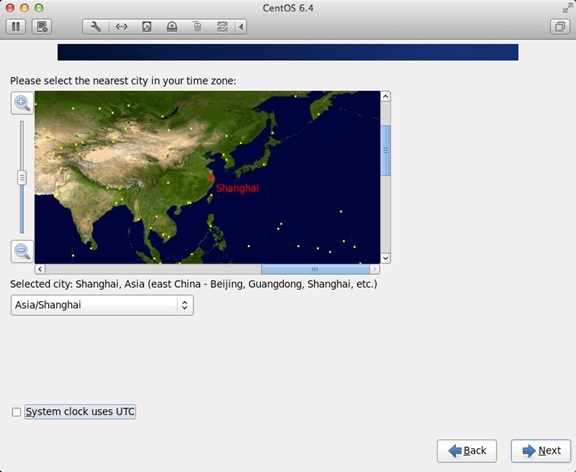Pause the virtual machine
Image resolution: width=576 pixels, height=472 pixels.
16,27
